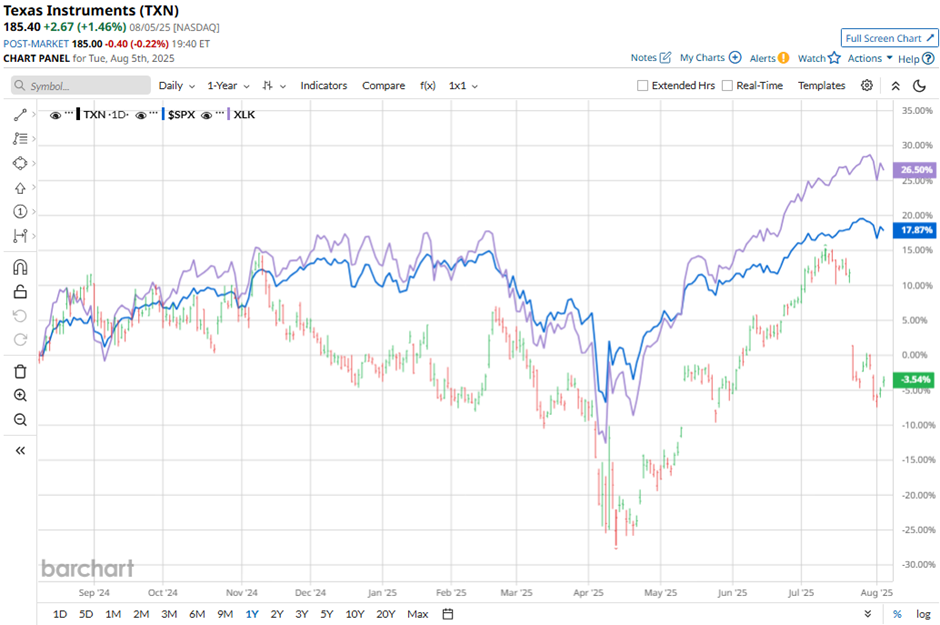This screenshot has height=625, width=940.
Task: Switch to dark mode with the moon icon
Action: tap(919, 86)
